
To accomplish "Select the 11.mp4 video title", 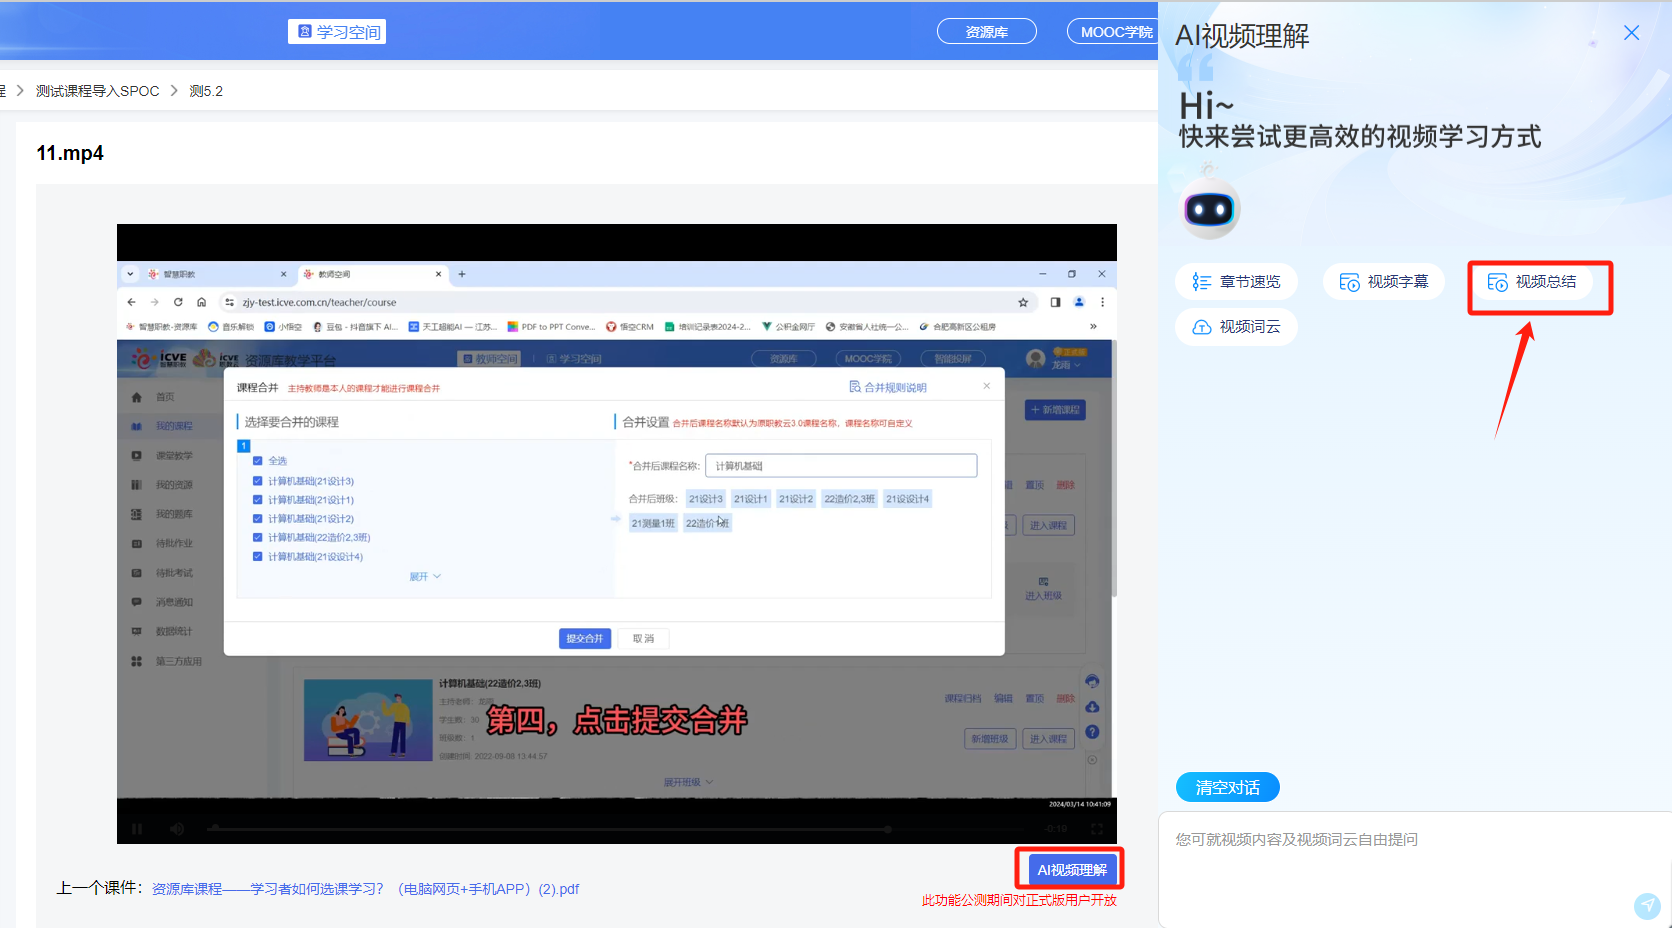I will [x=70, y=153].
